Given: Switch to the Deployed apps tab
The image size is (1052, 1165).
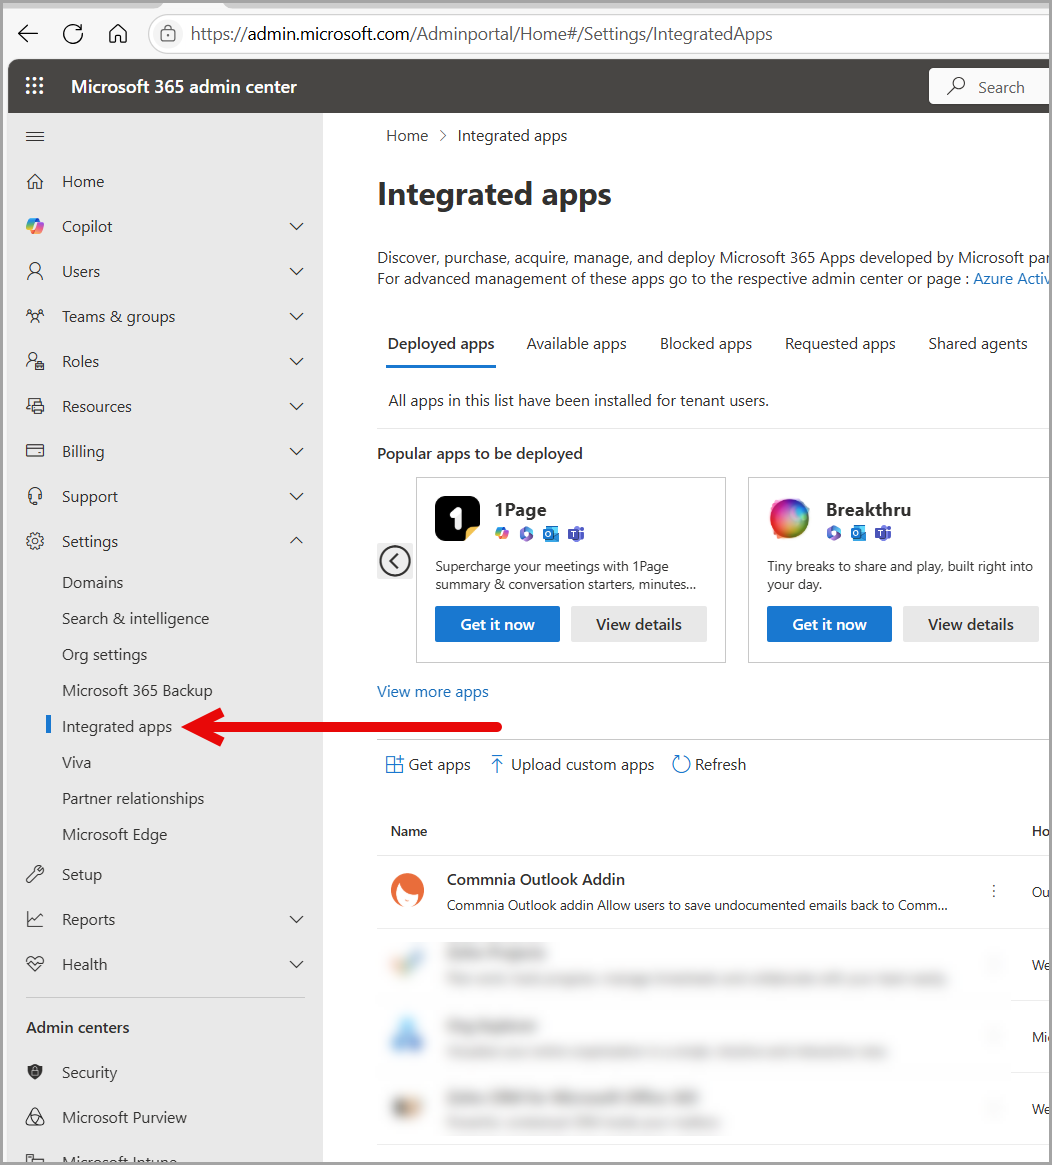Looking at the screenshot, I should pyautogui.click(x=441, y=344).
